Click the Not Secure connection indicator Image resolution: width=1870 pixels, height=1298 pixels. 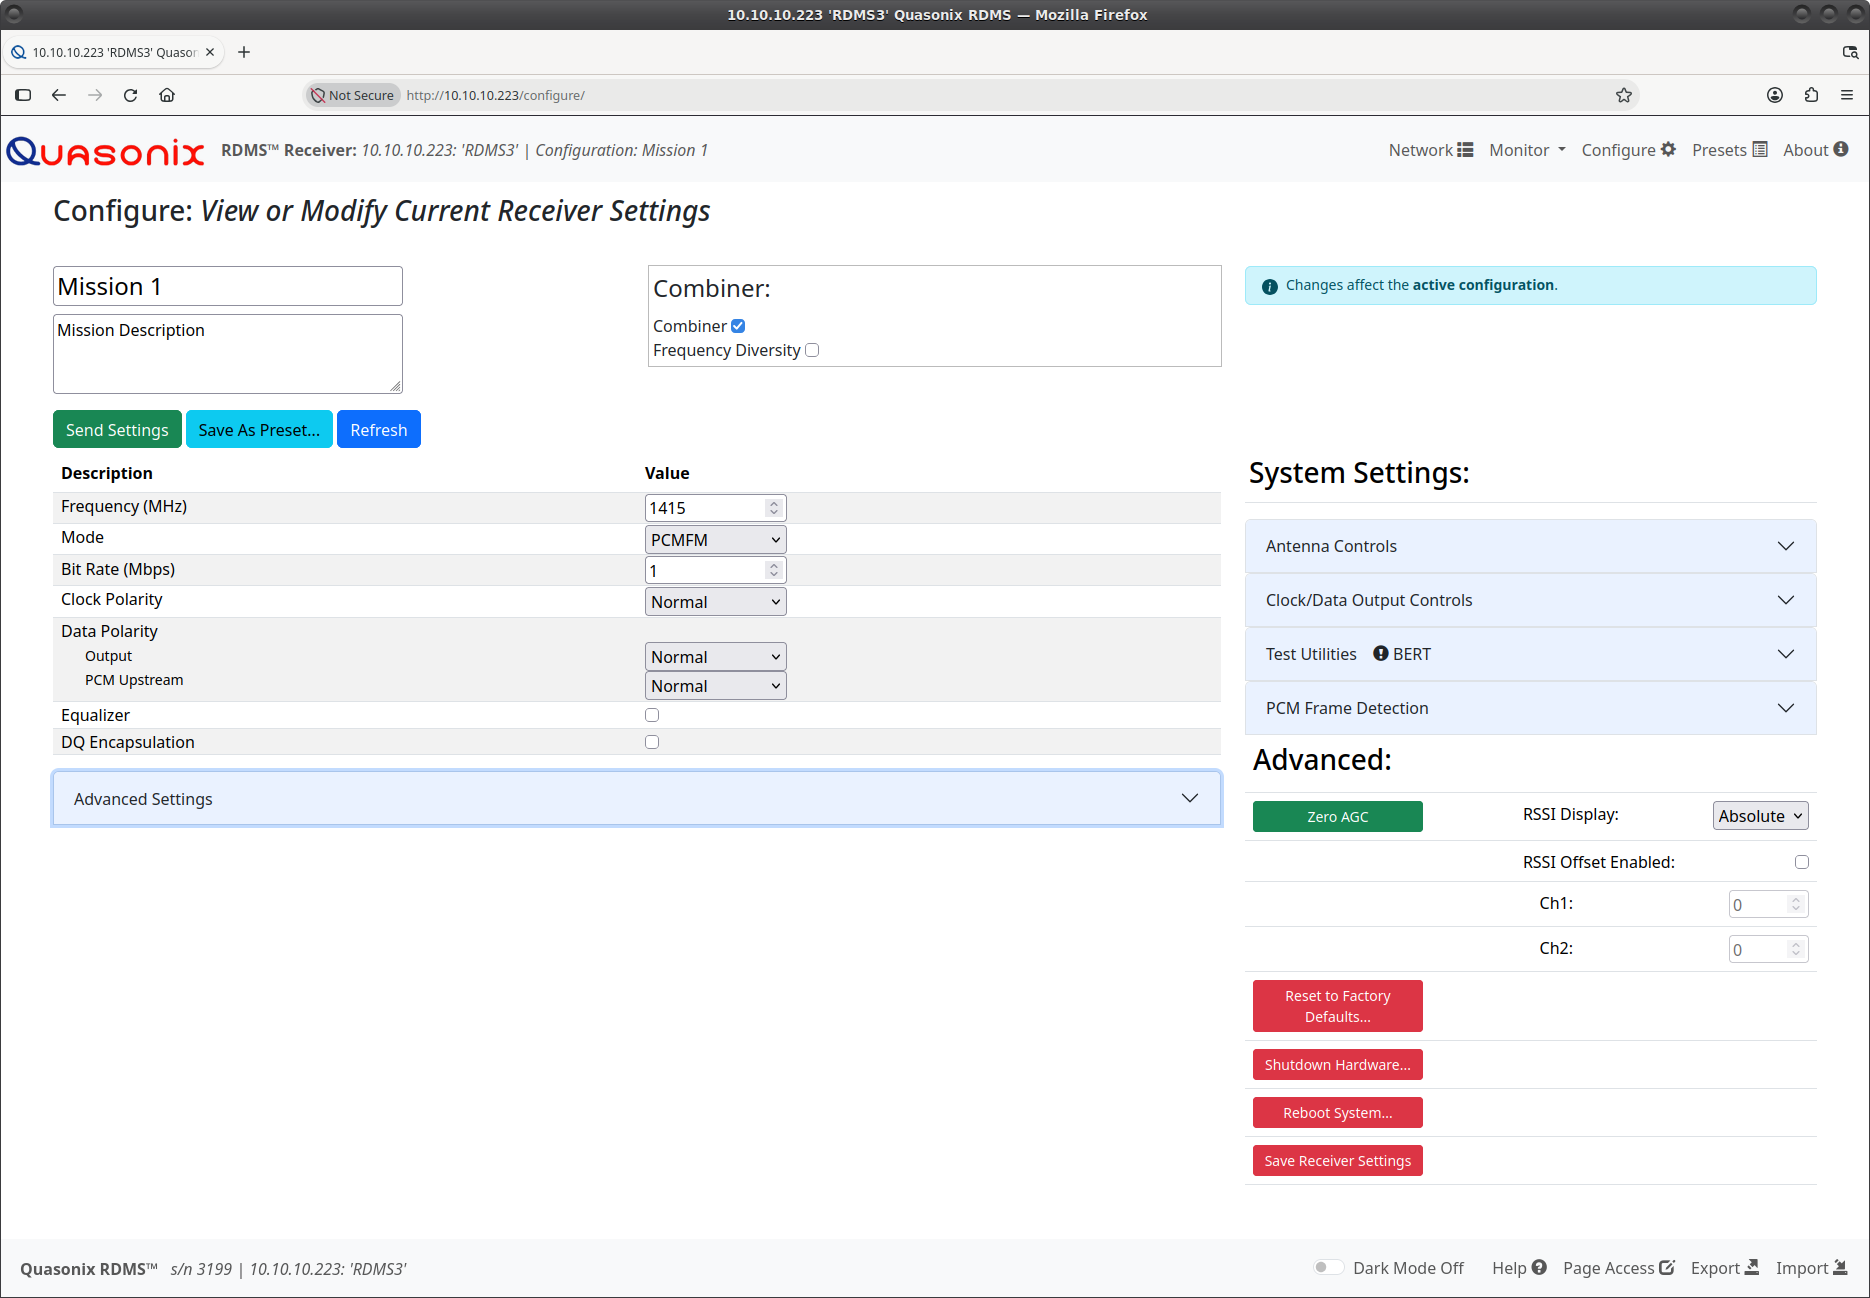(x=352, y=95)
